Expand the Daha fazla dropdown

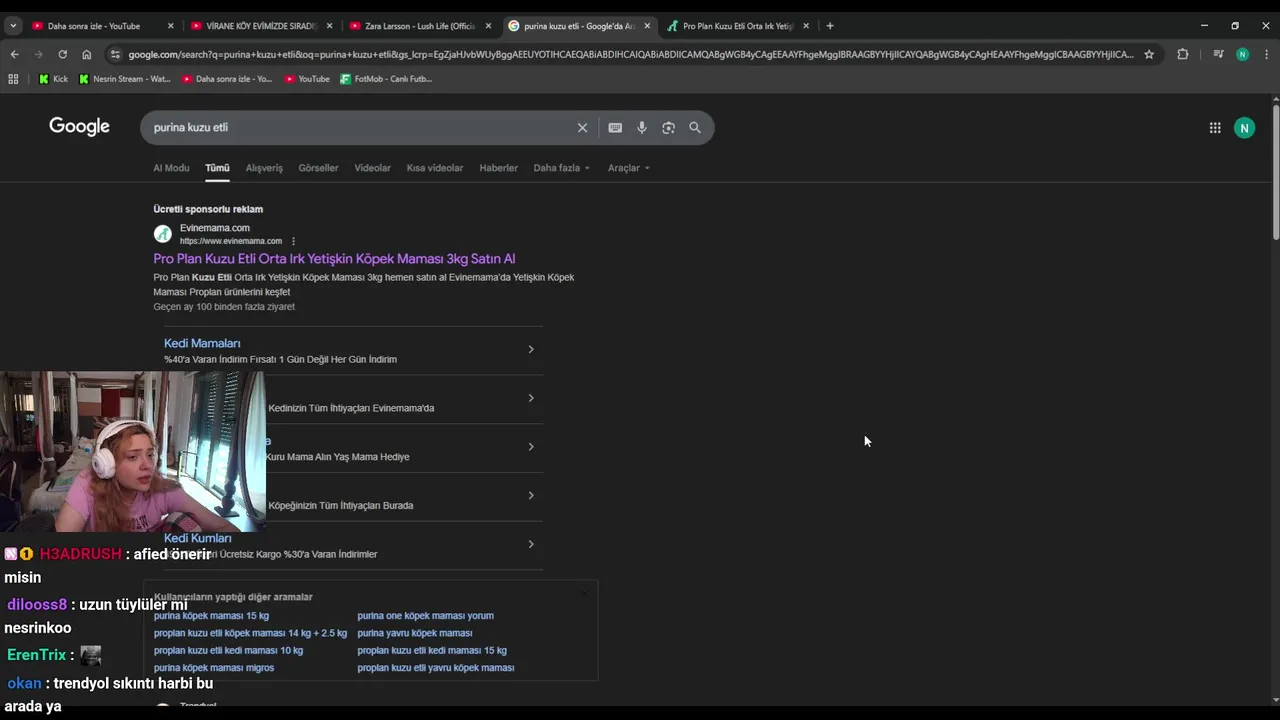pyautogui.click(x=562, y=168)
